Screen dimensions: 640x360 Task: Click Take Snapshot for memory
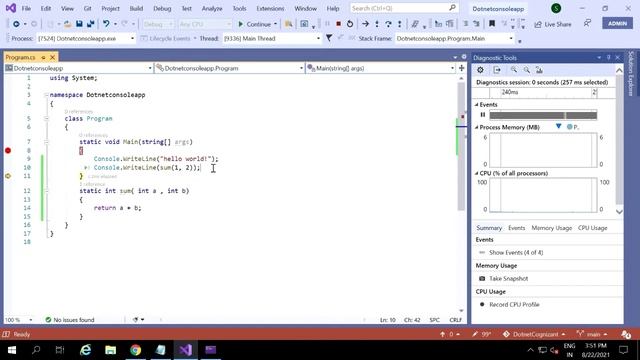click(x=504, y=278)
